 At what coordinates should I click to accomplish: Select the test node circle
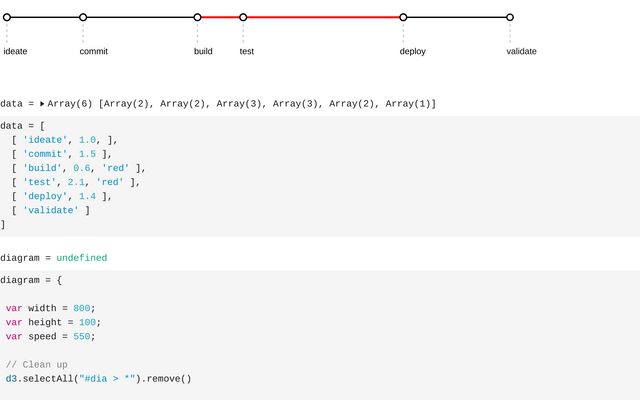[x=243, y=17]
